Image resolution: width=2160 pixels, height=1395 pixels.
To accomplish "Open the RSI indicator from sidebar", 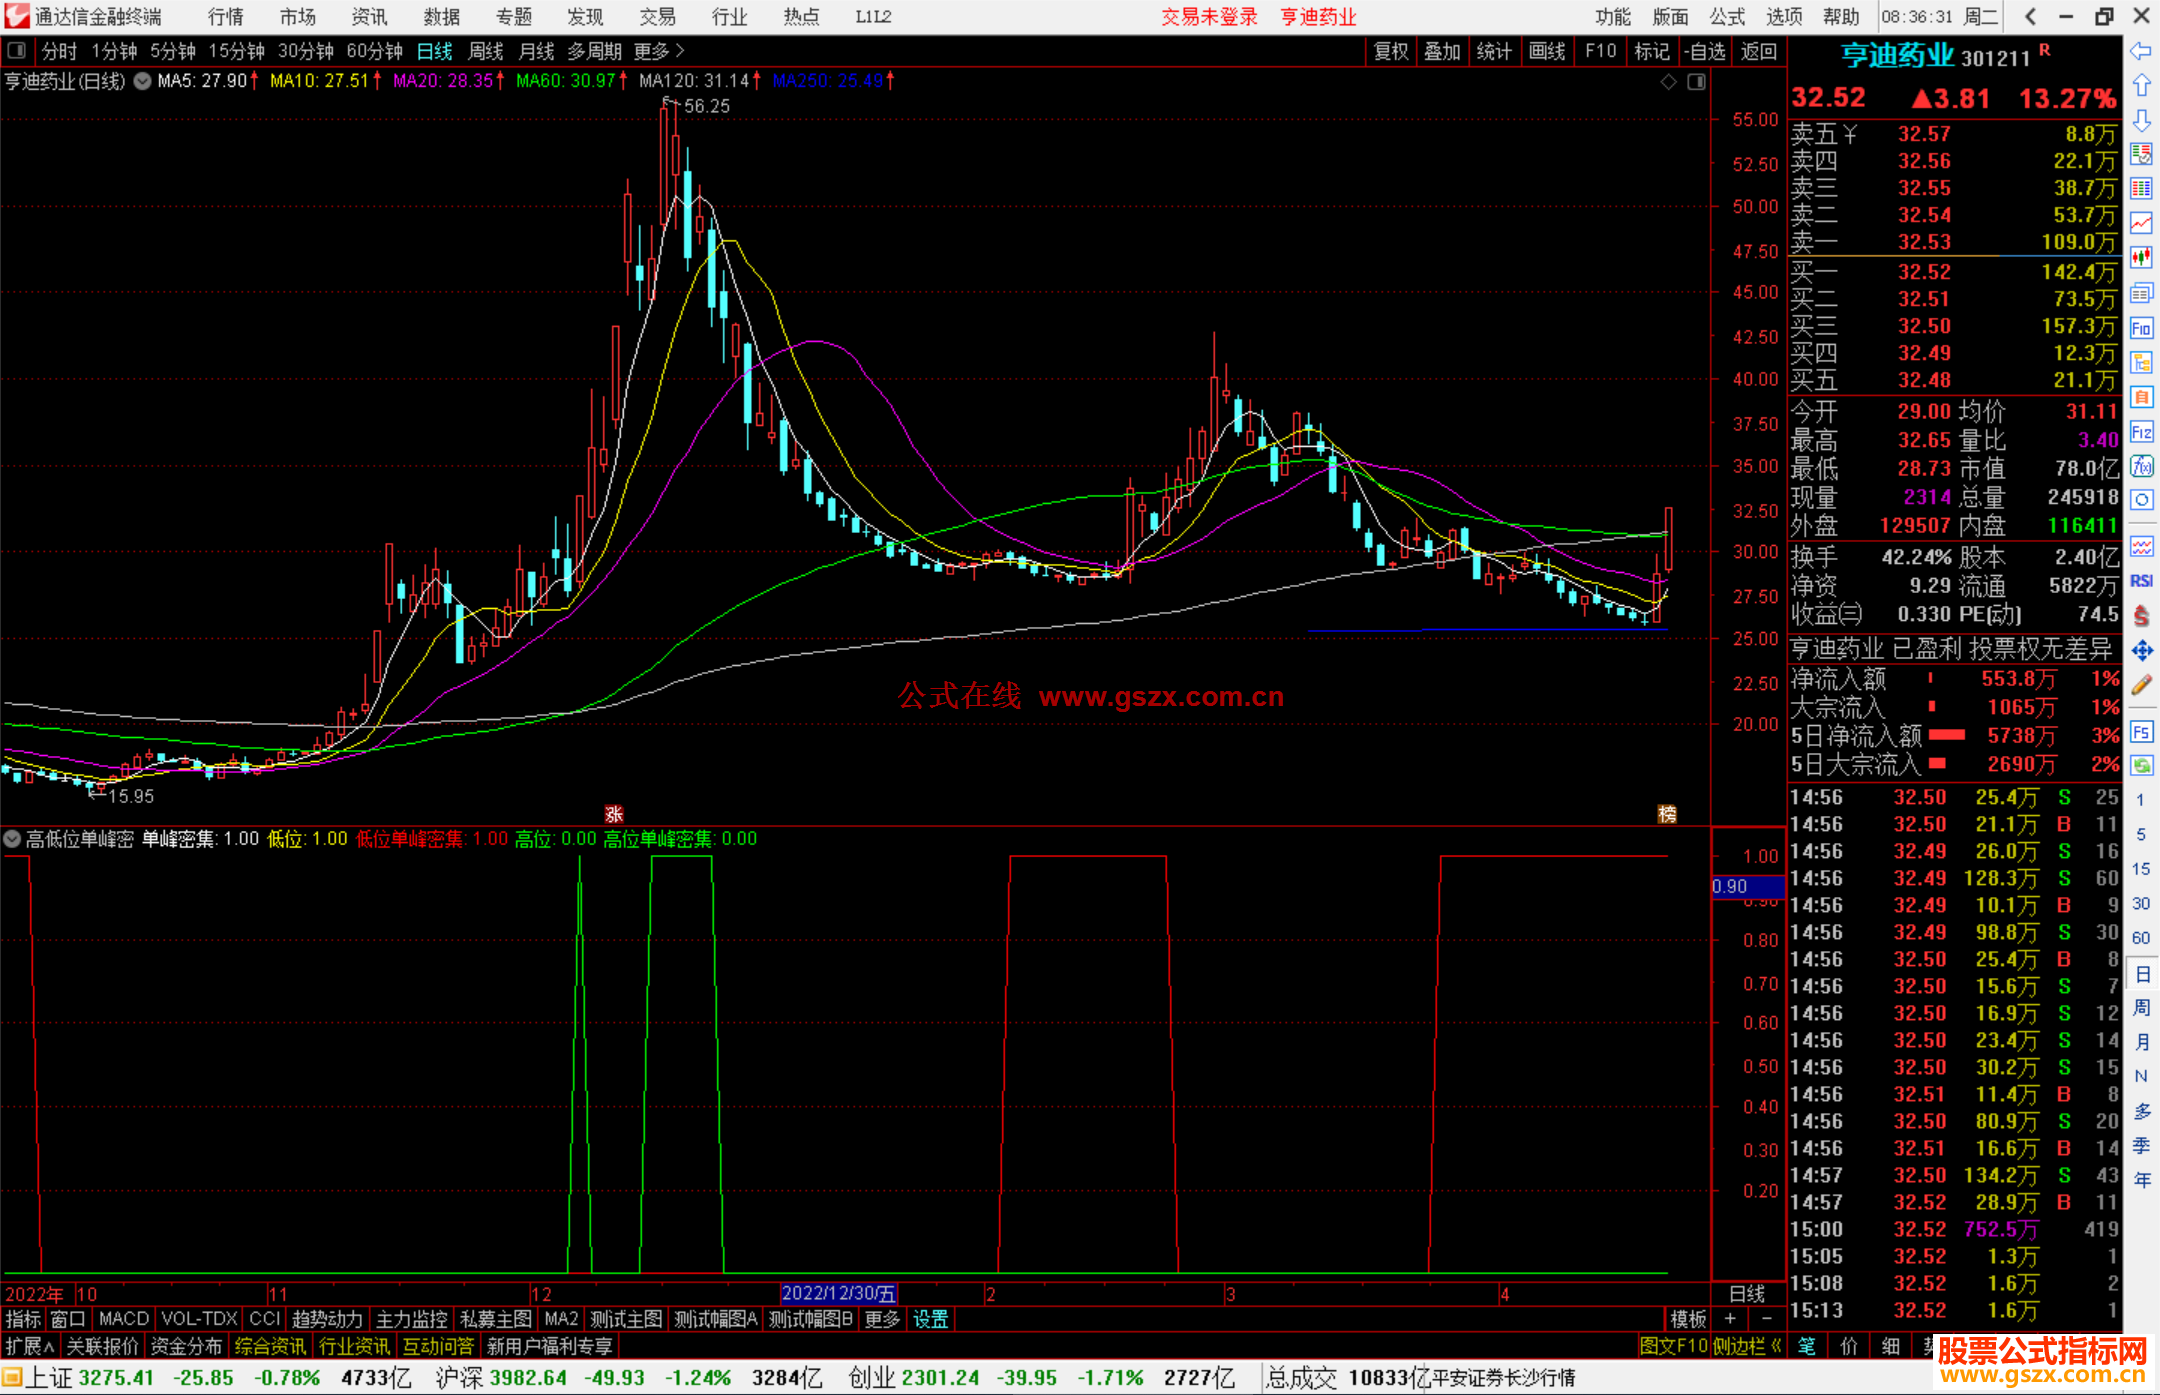I will [2141, 581].
